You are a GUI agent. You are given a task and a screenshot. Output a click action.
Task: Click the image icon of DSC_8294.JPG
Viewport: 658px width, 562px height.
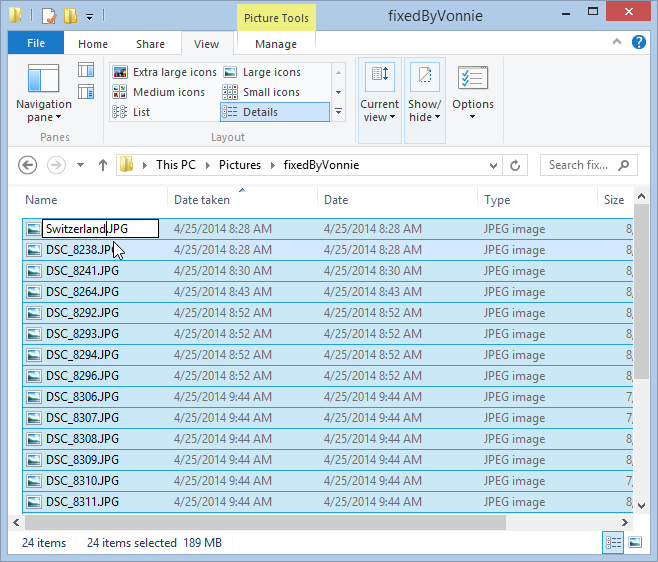pos(34,355)
